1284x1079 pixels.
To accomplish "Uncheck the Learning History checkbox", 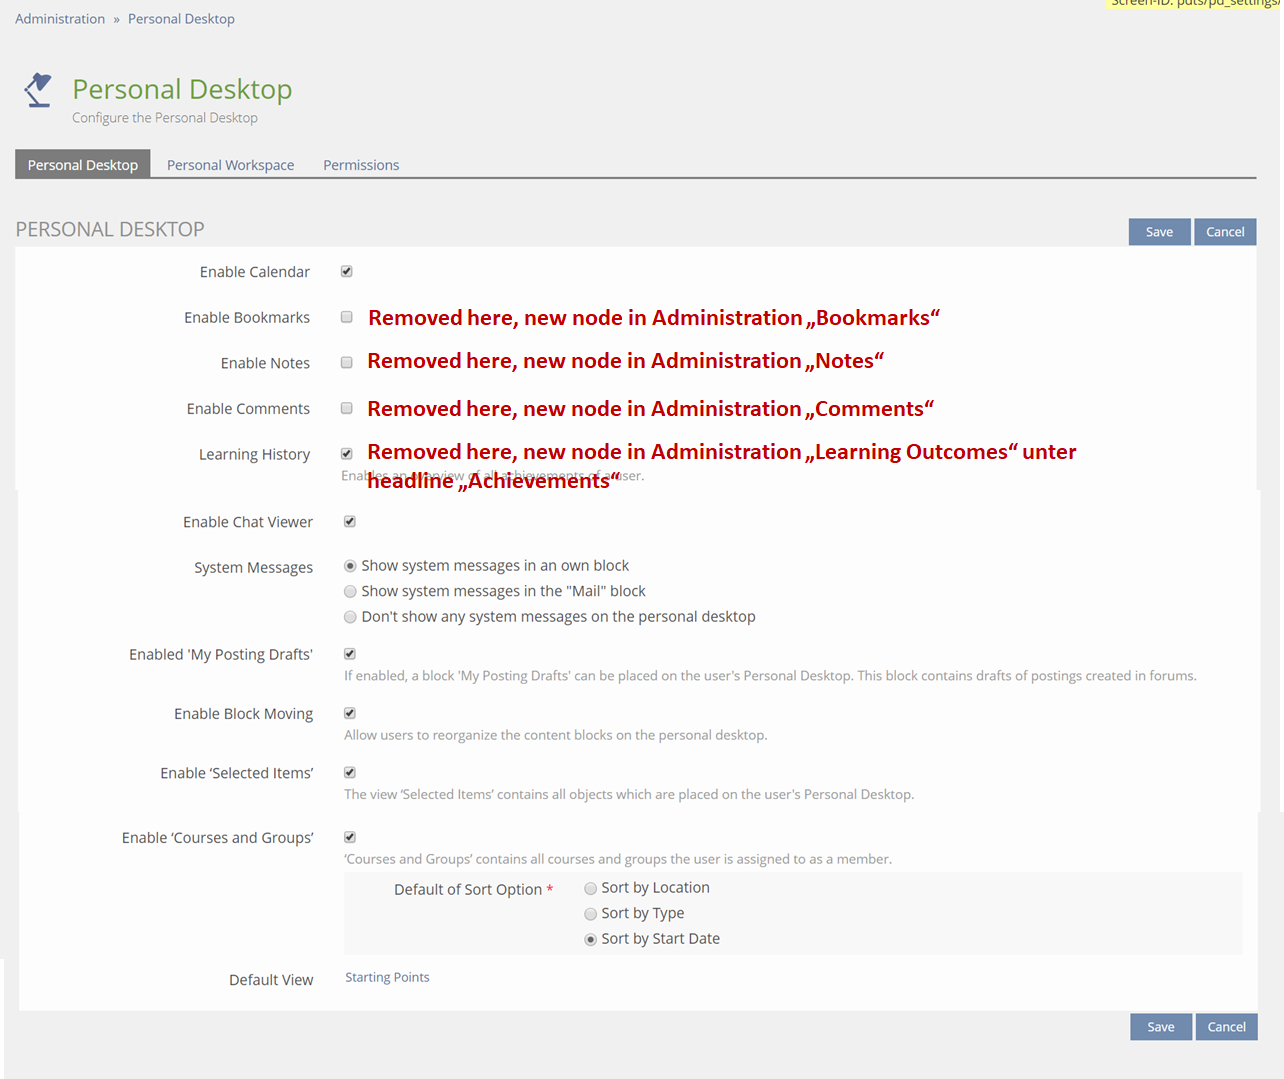I will (x=347, y=454).
